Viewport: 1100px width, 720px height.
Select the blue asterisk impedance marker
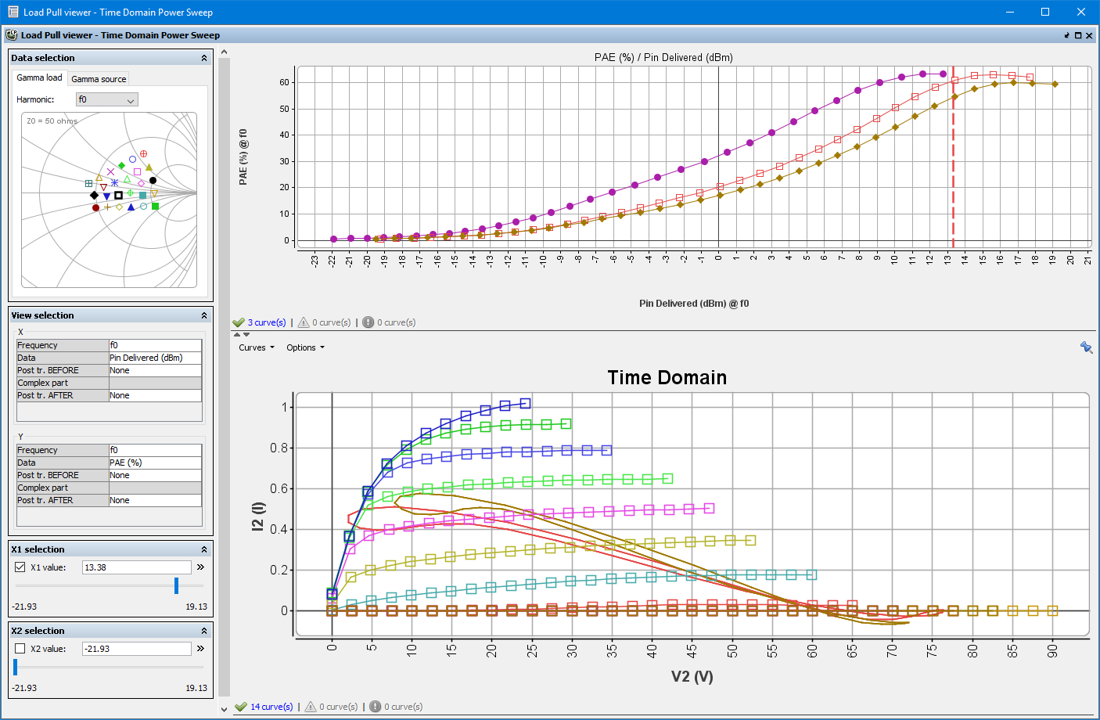click(114, 182)
